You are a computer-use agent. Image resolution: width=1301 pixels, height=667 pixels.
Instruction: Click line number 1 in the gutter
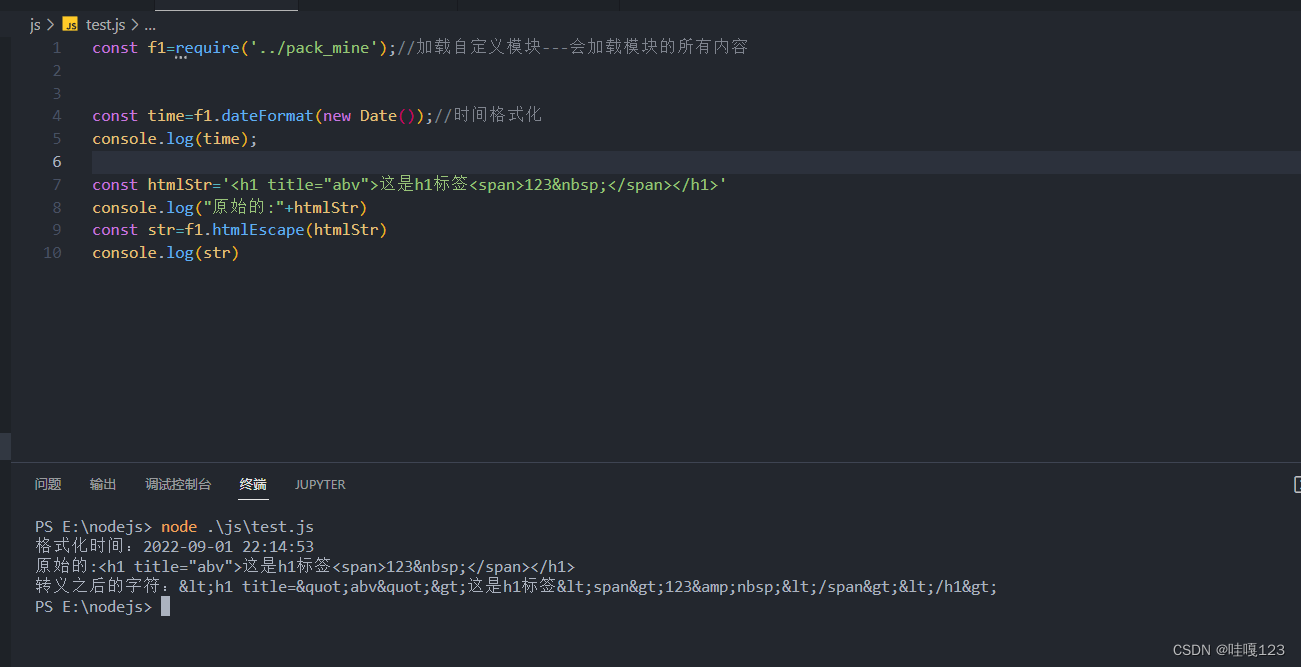[57, 47]
